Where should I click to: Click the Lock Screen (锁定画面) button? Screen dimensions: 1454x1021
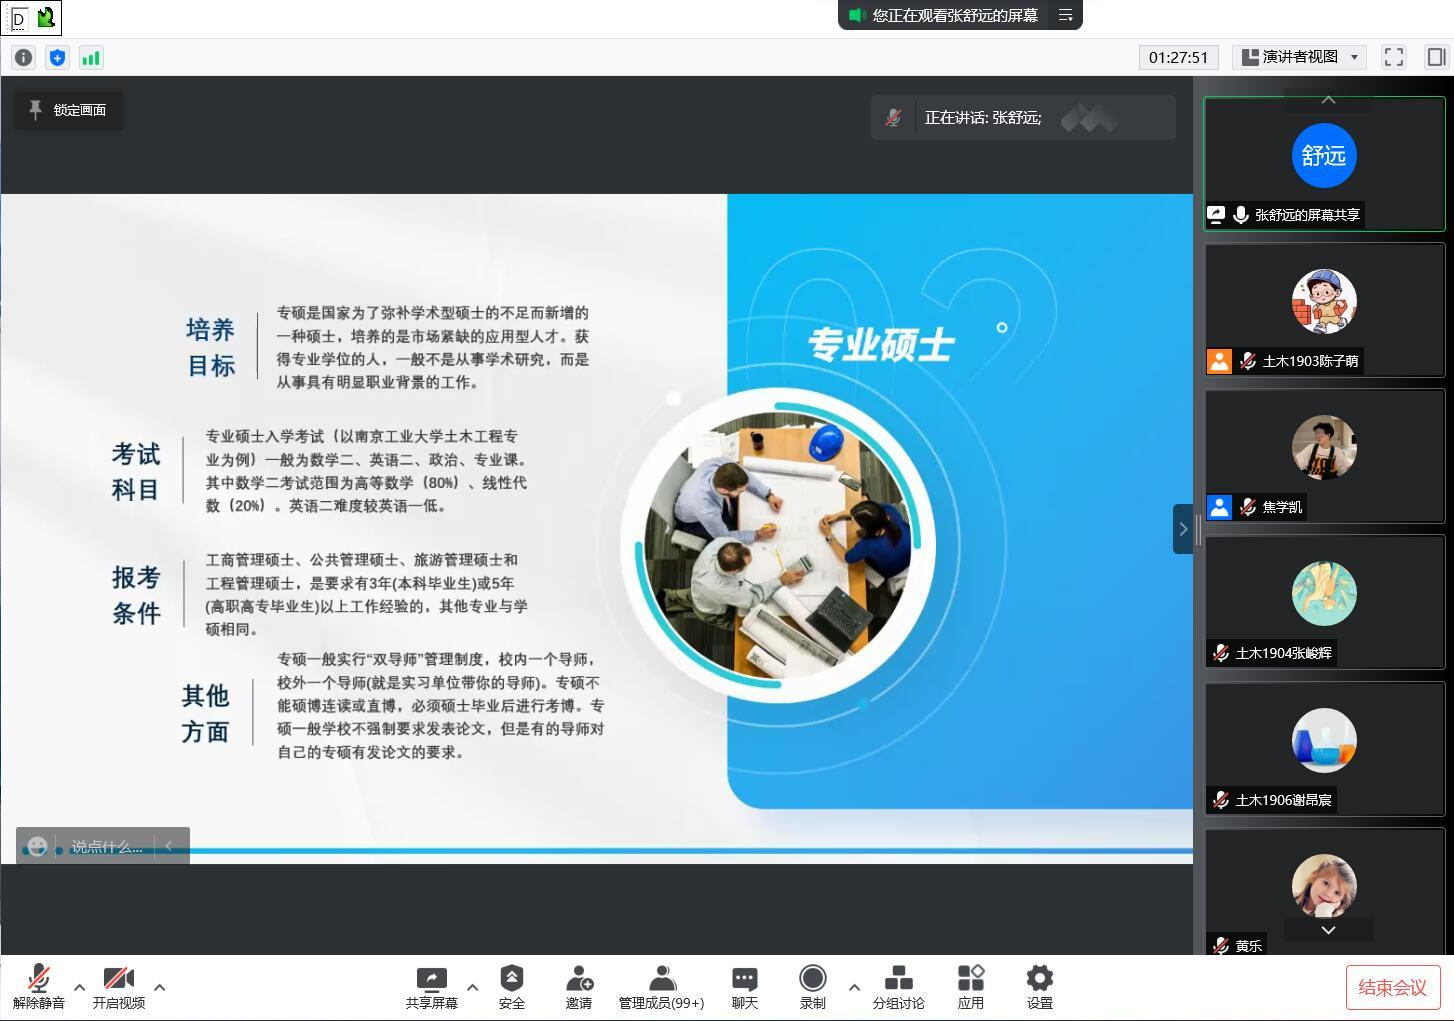(x=69, y=110)
